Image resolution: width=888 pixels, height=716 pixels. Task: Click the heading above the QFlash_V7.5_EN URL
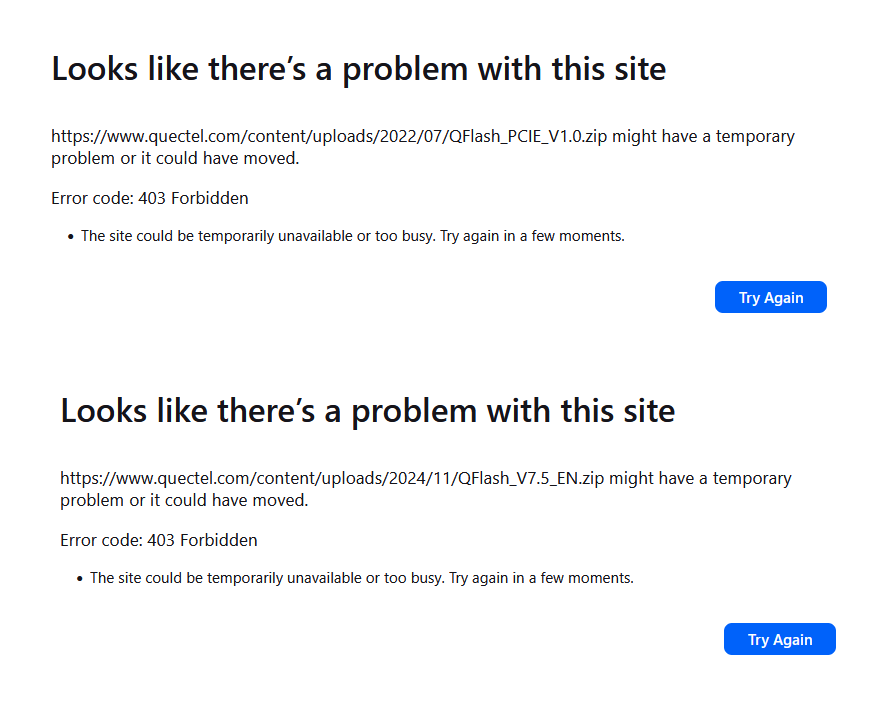tap(367, 411)
